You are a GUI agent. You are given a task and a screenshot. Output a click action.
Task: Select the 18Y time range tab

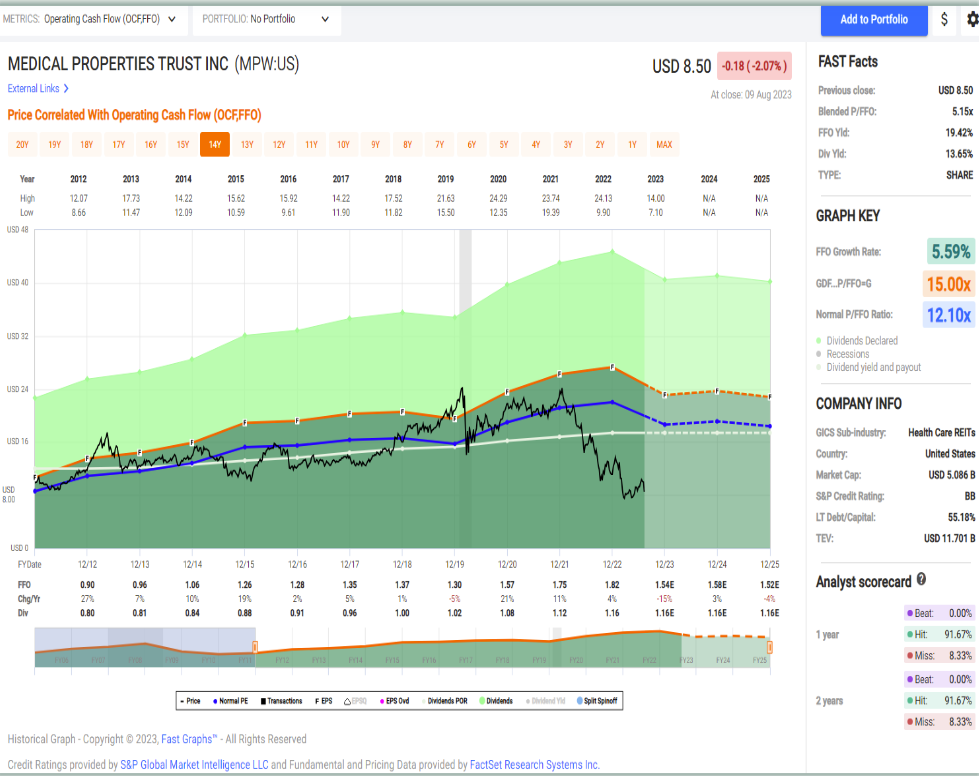pyautogui.click(x=87, y=144)
